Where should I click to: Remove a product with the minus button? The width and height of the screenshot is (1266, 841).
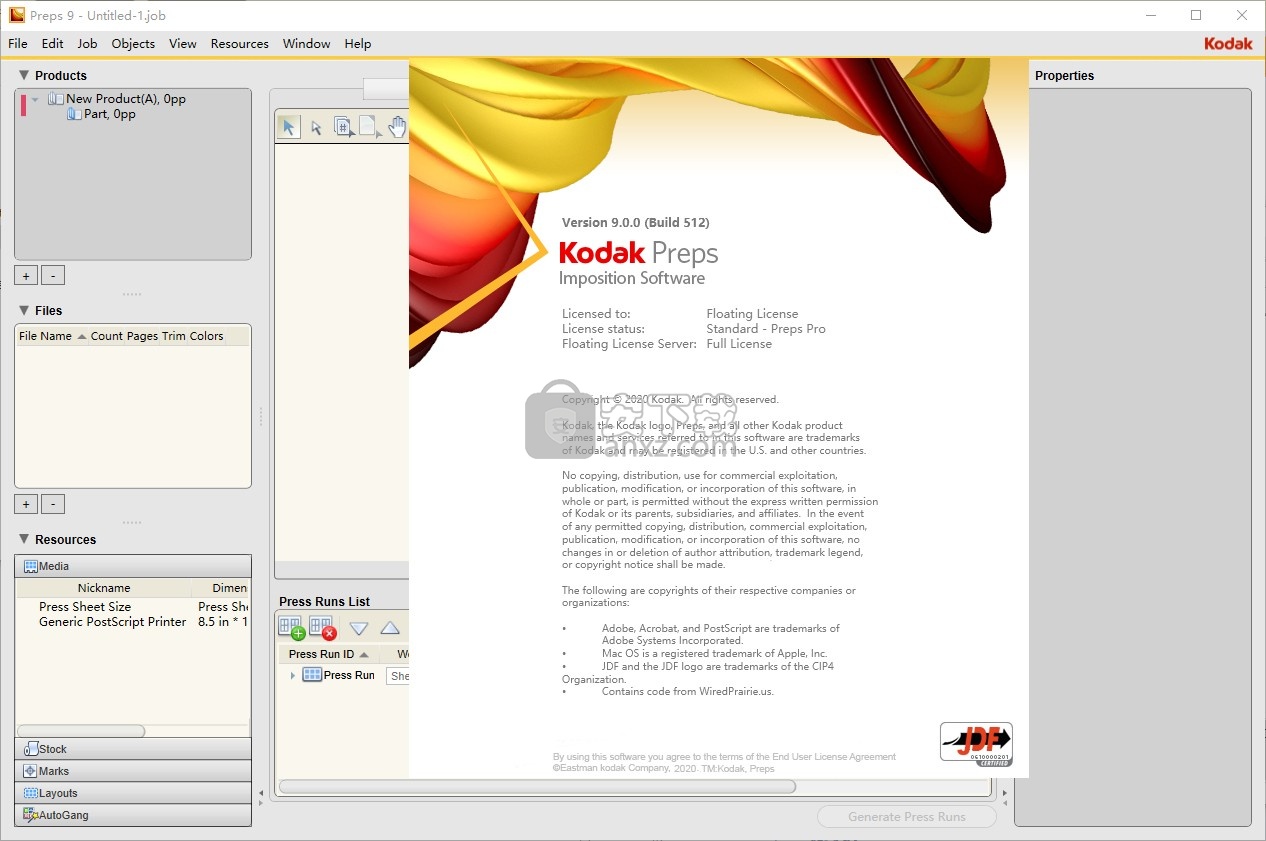[53, 275]
